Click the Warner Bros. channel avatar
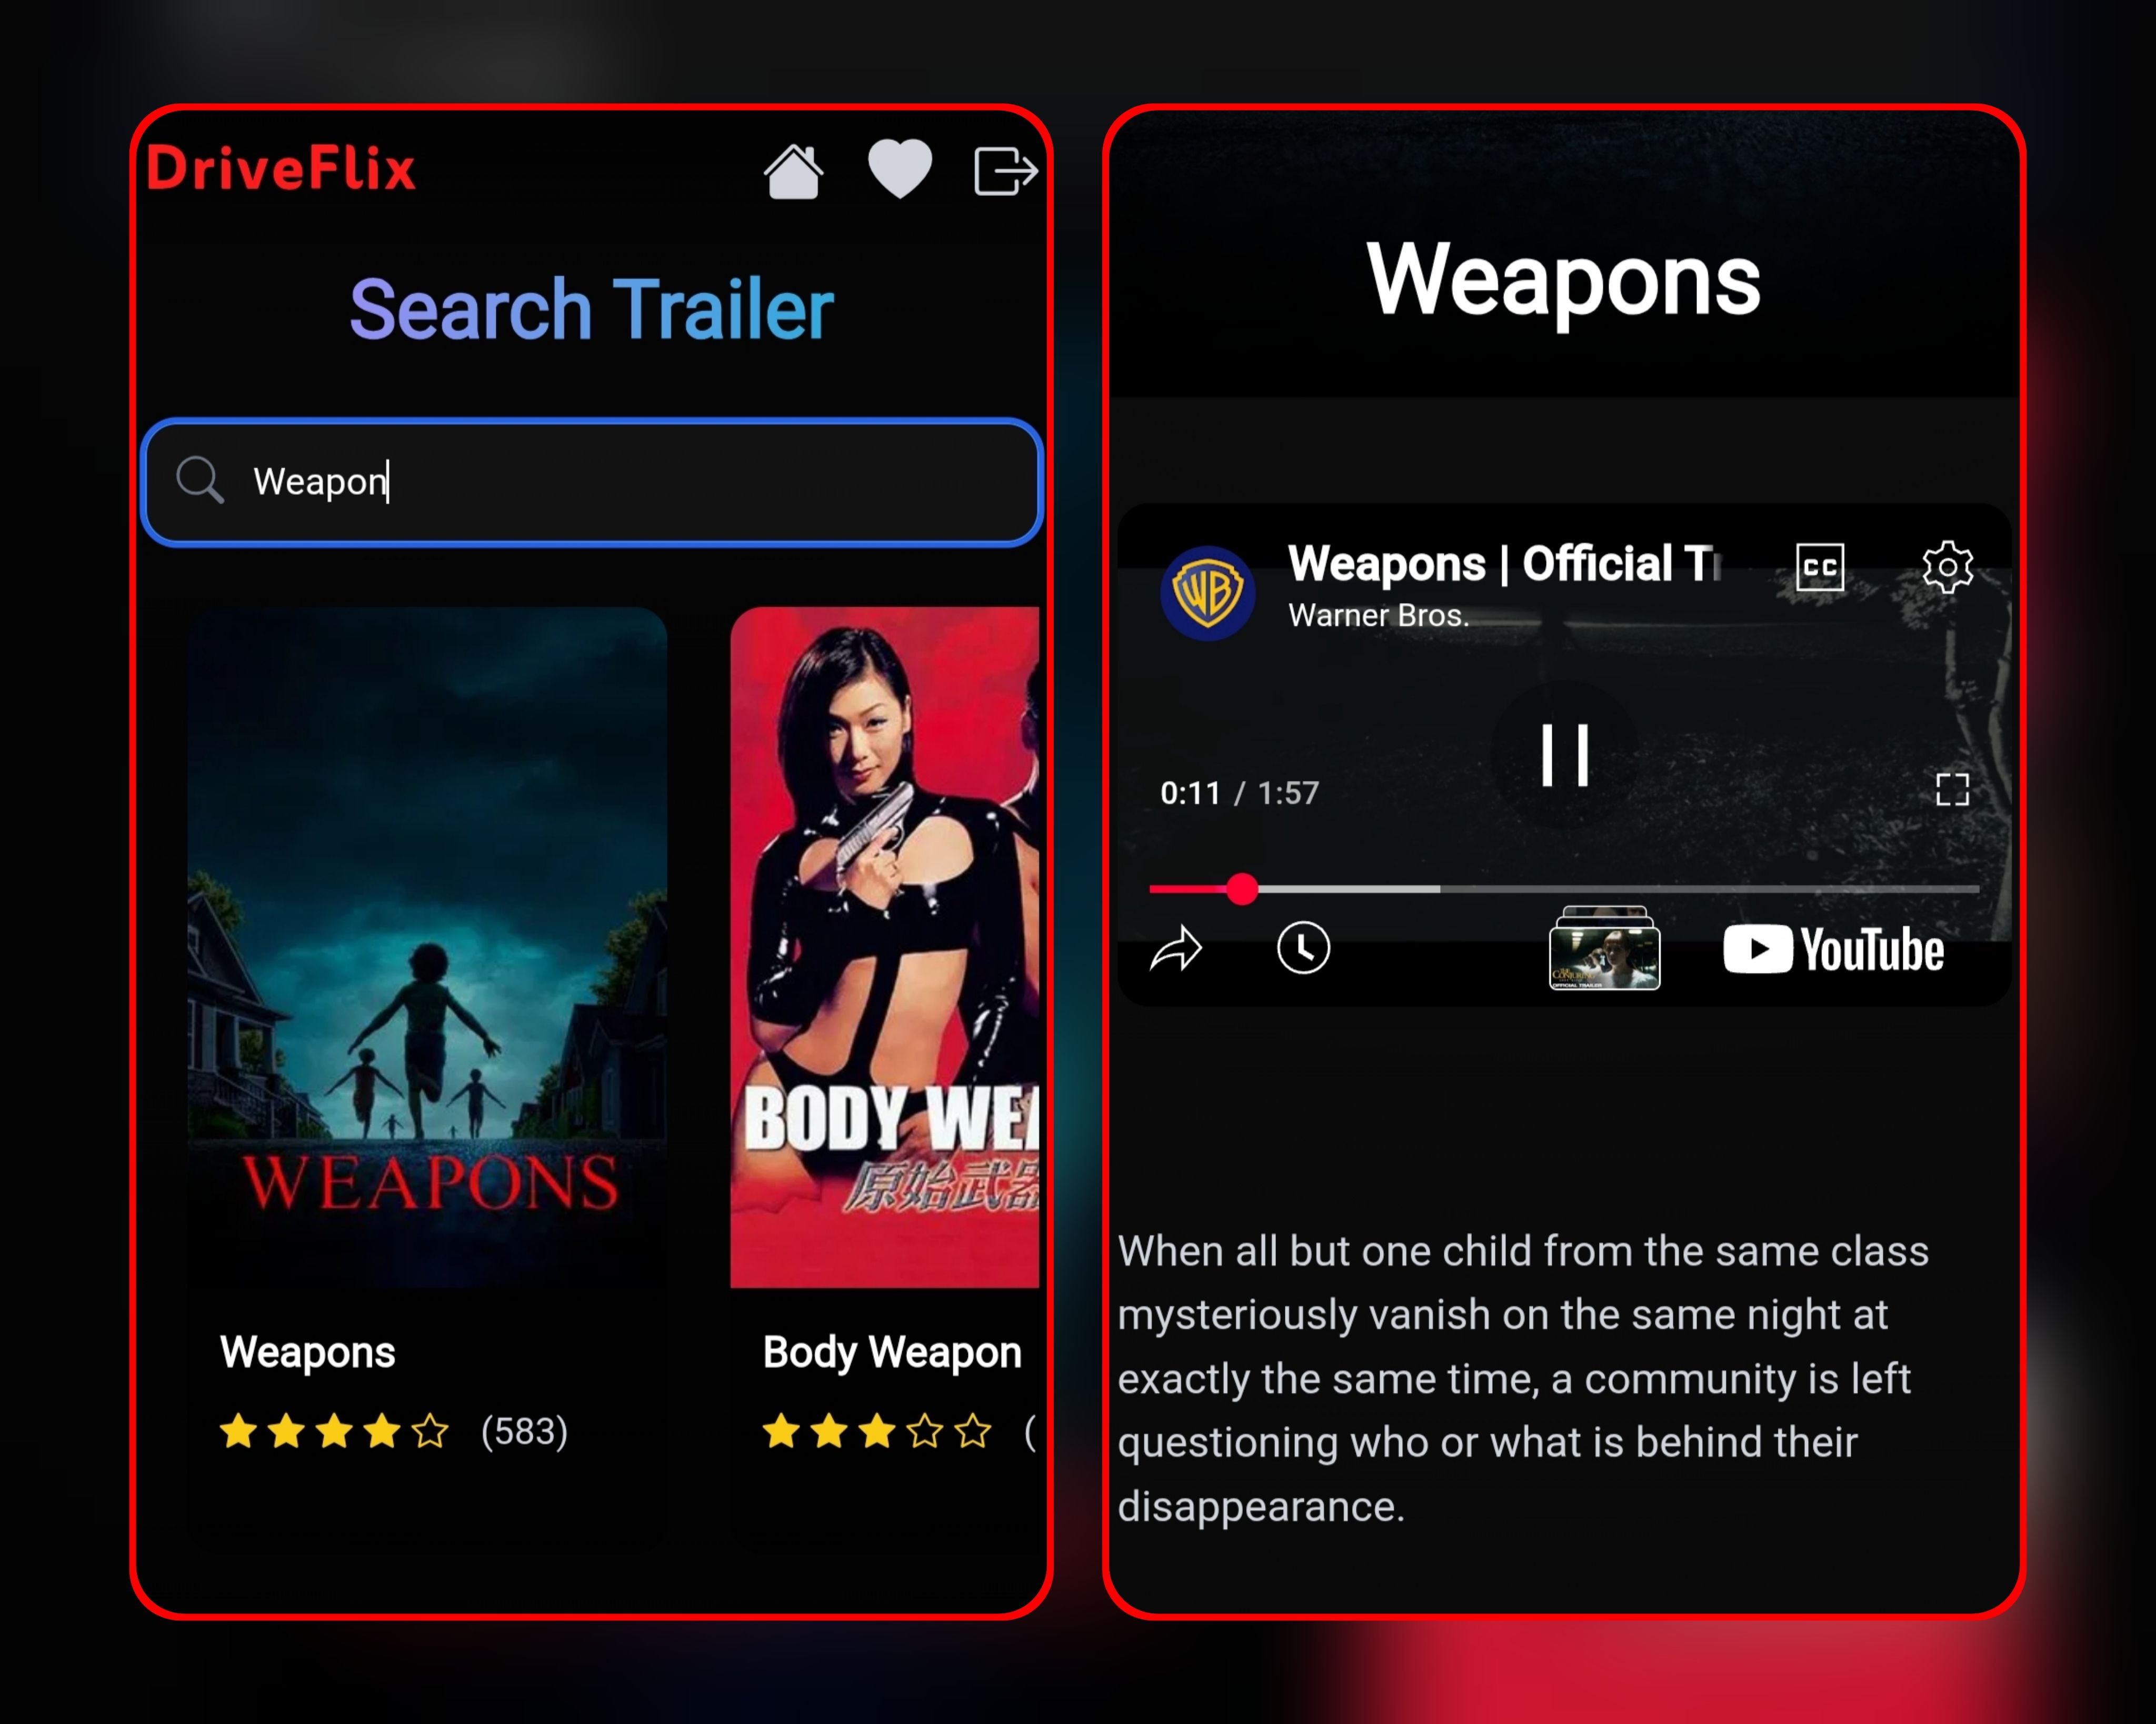This screenshot has width=2156, height=1724. click(1207, 593)
